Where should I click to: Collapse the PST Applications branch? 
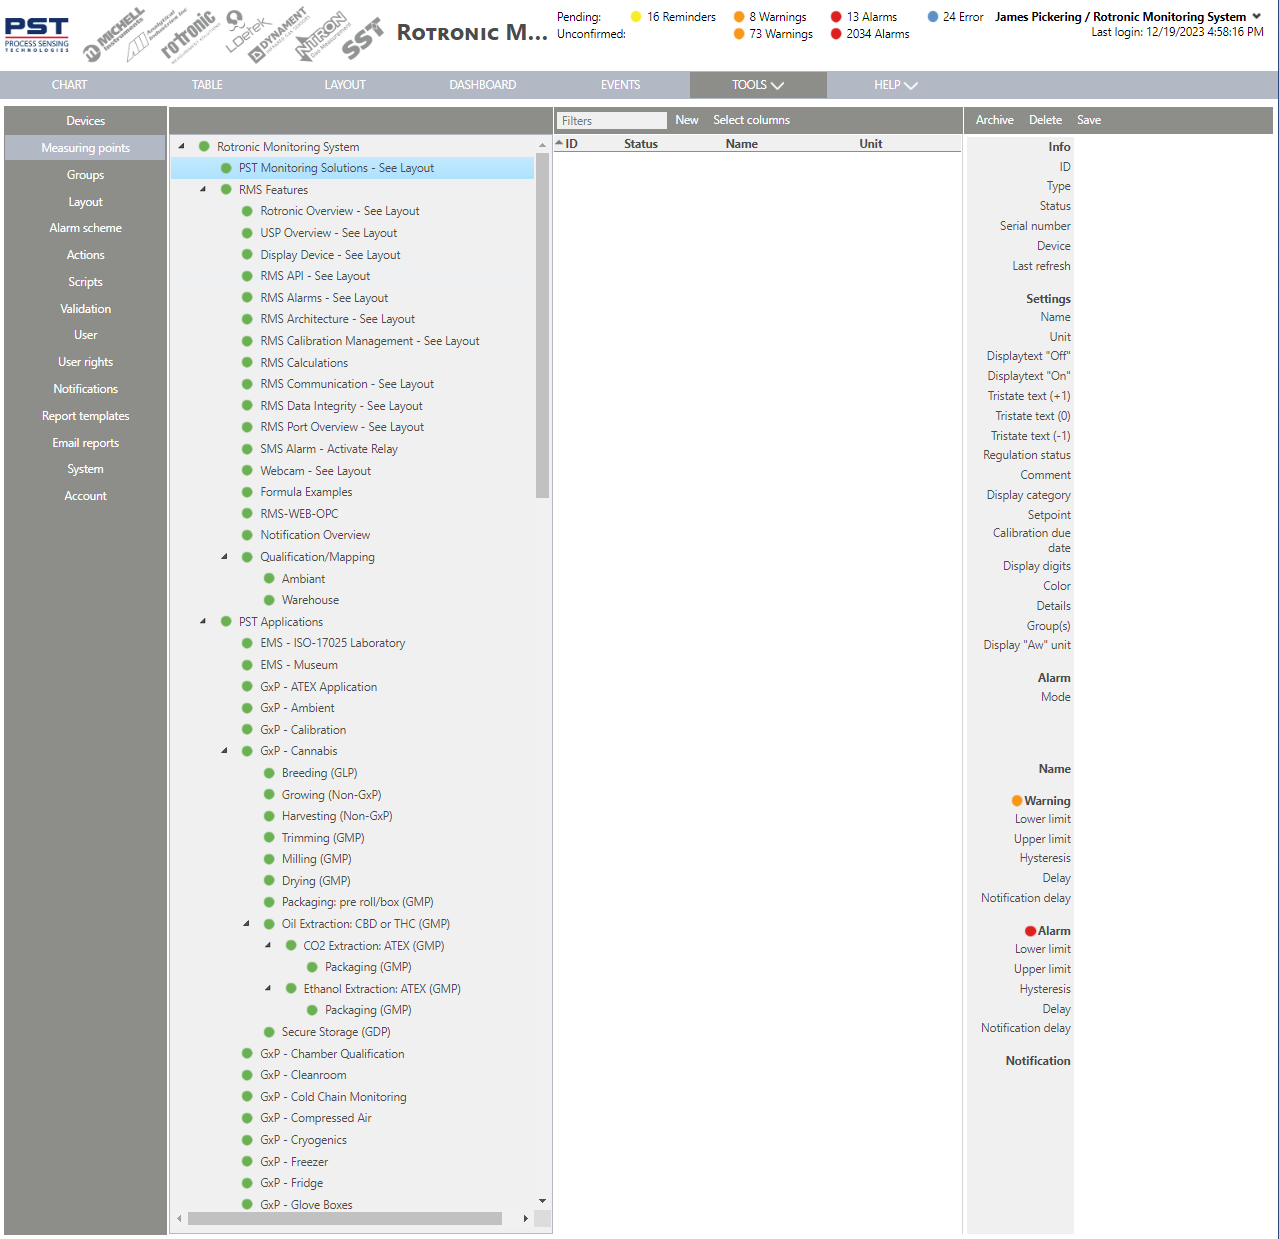203,621
